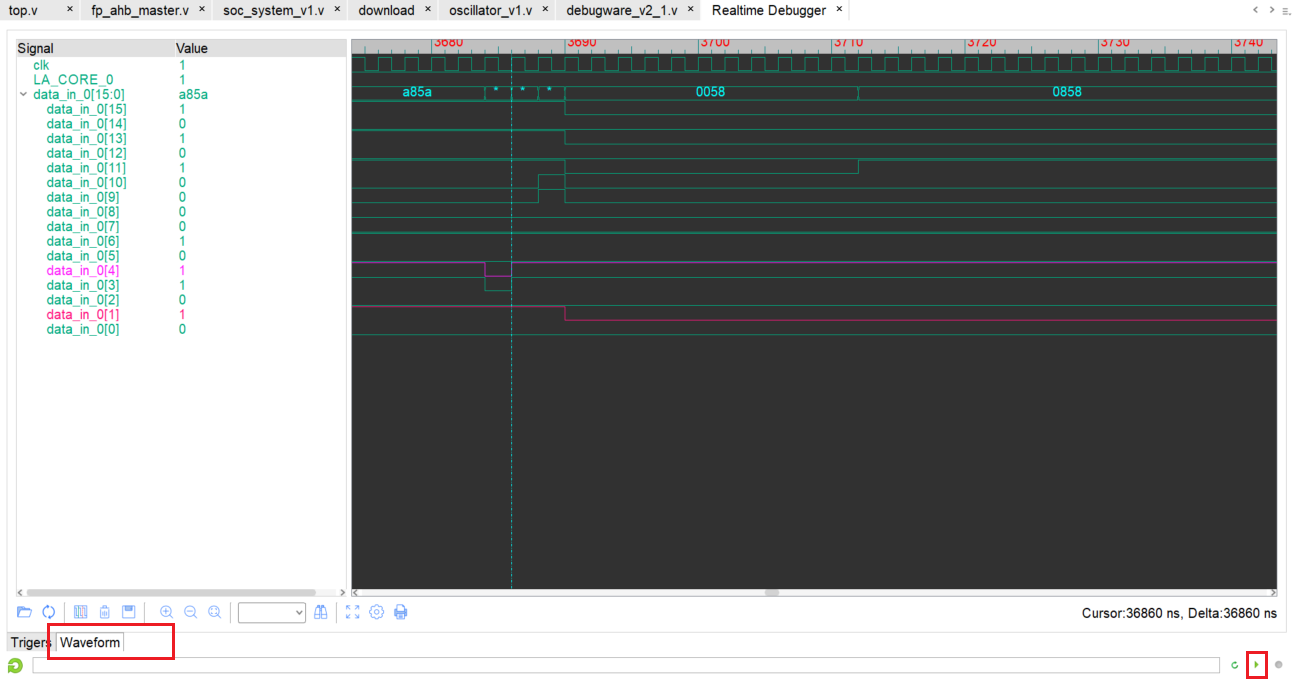The height and width of the screenshot is (682, 1294).
Task: Open waveform settings gear icon
Action: tap(376, 612)
